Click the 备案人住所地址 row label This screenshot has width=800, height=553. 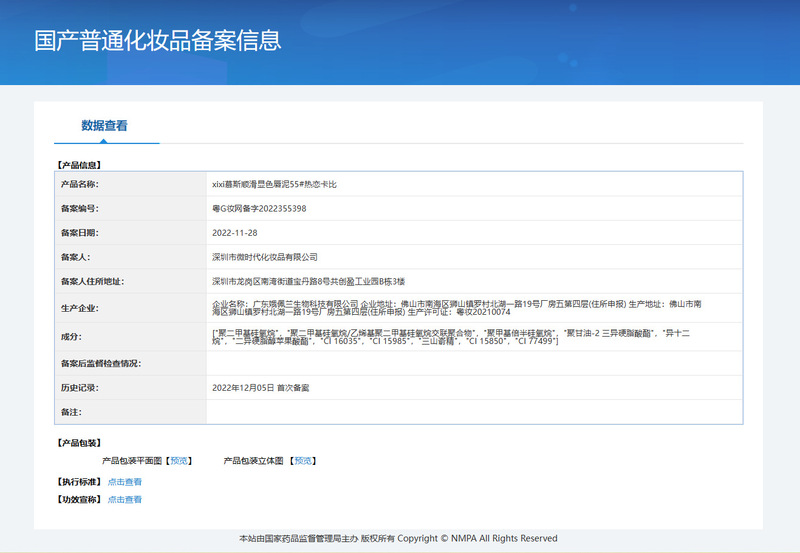pos(92,281)
